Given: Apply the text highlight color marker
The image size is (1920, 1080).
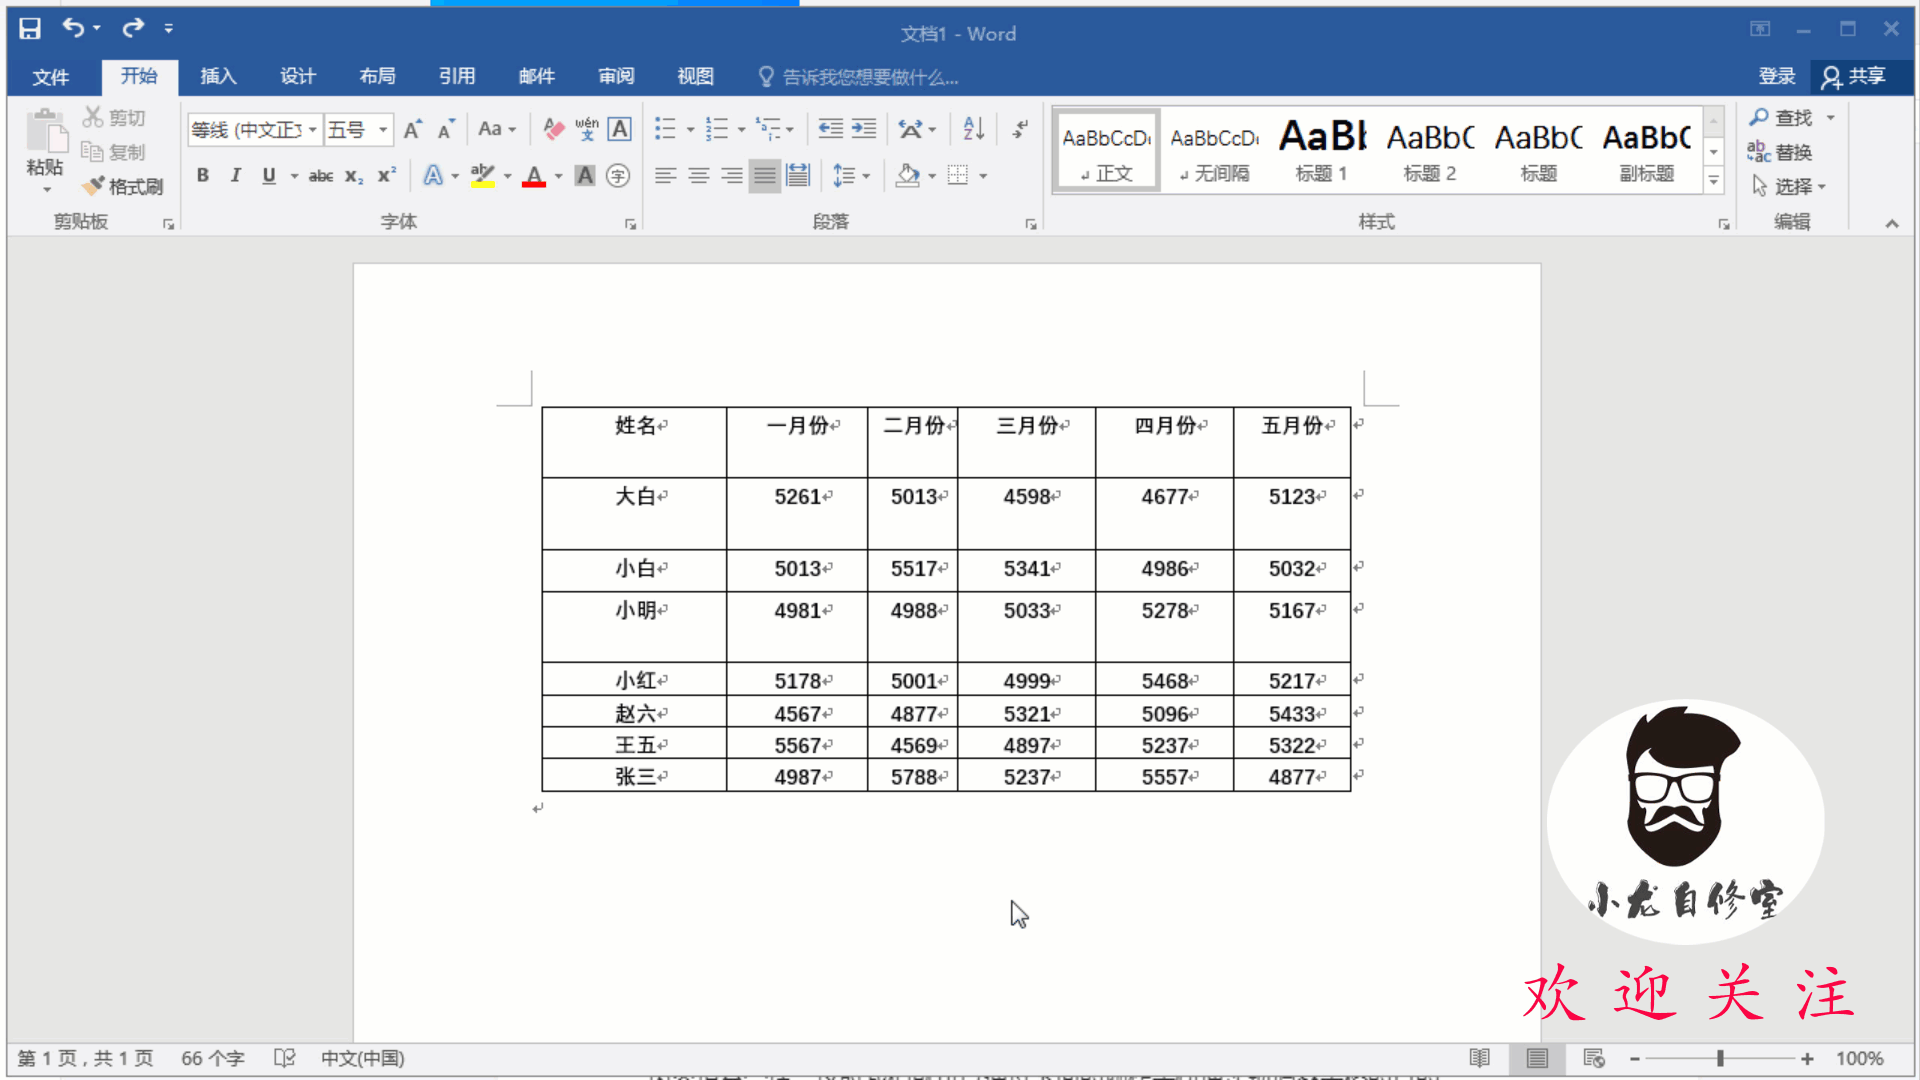Looking at the screenshot, I should point(483,176).
